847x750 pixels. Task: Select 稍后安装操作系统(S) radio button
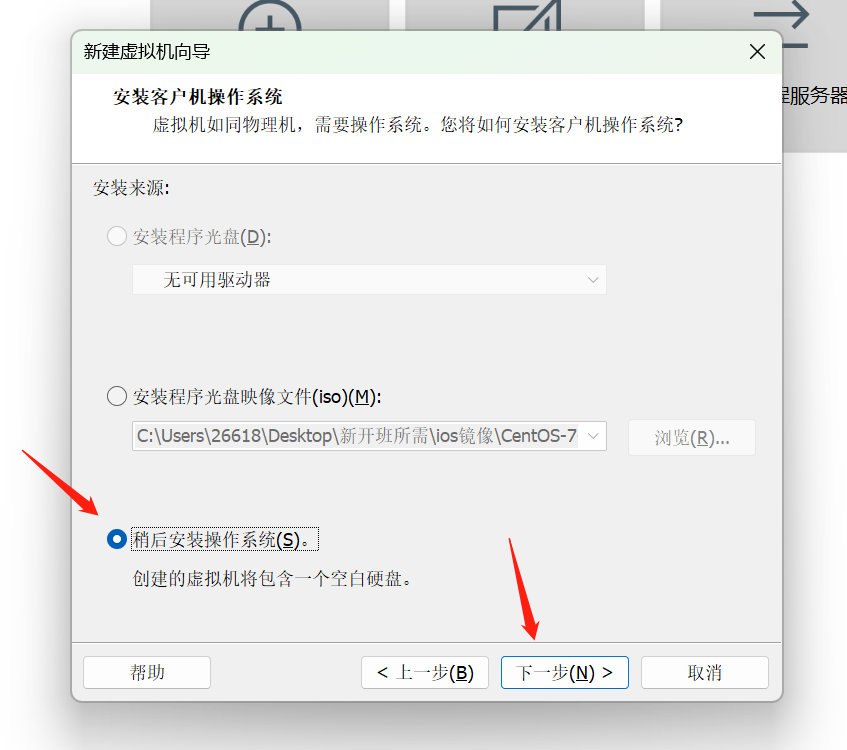point(117,539)
